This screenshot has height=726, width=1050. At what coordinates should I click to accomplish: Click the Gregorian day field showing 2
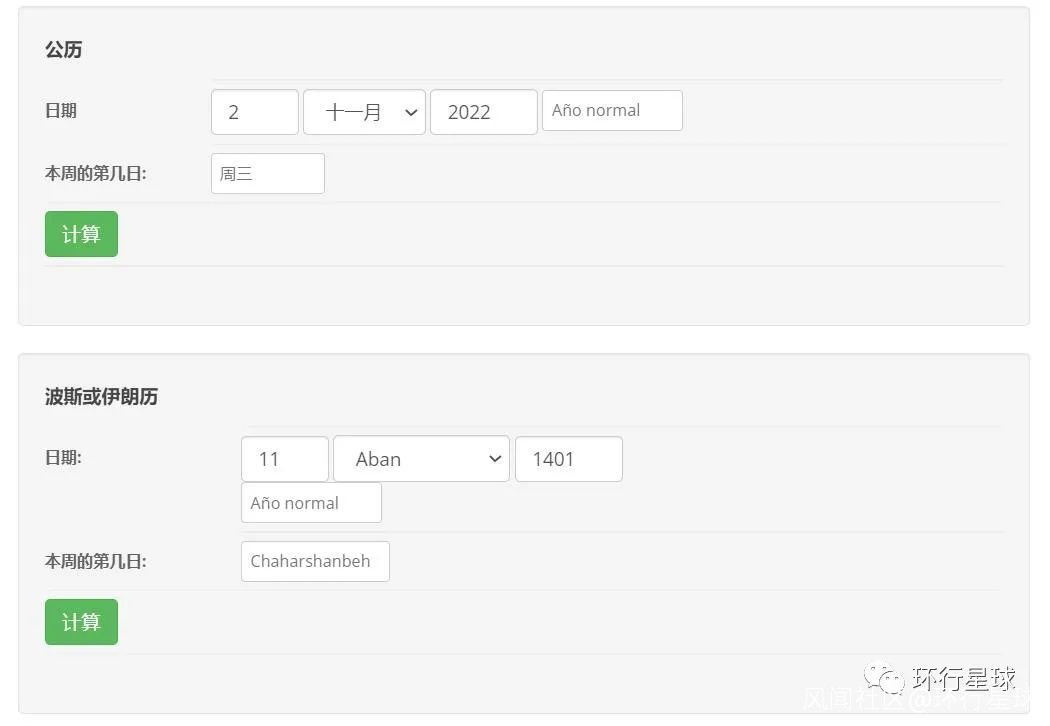tap(254, 112)
